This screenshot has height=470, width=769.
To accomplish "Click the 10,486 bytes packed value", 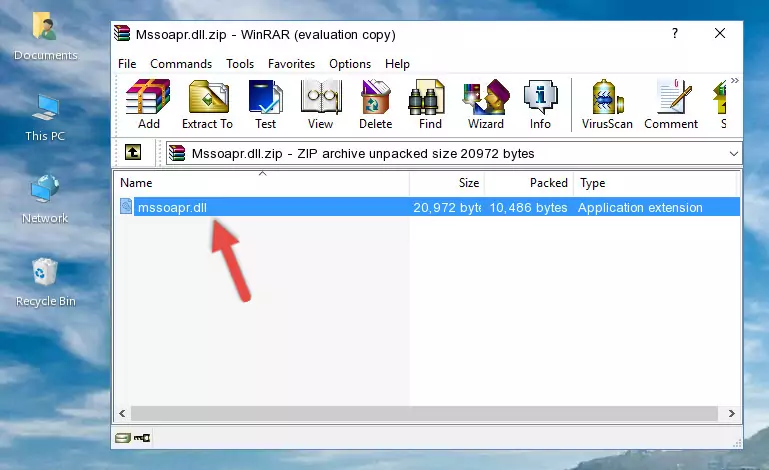I will coord(528,208).
